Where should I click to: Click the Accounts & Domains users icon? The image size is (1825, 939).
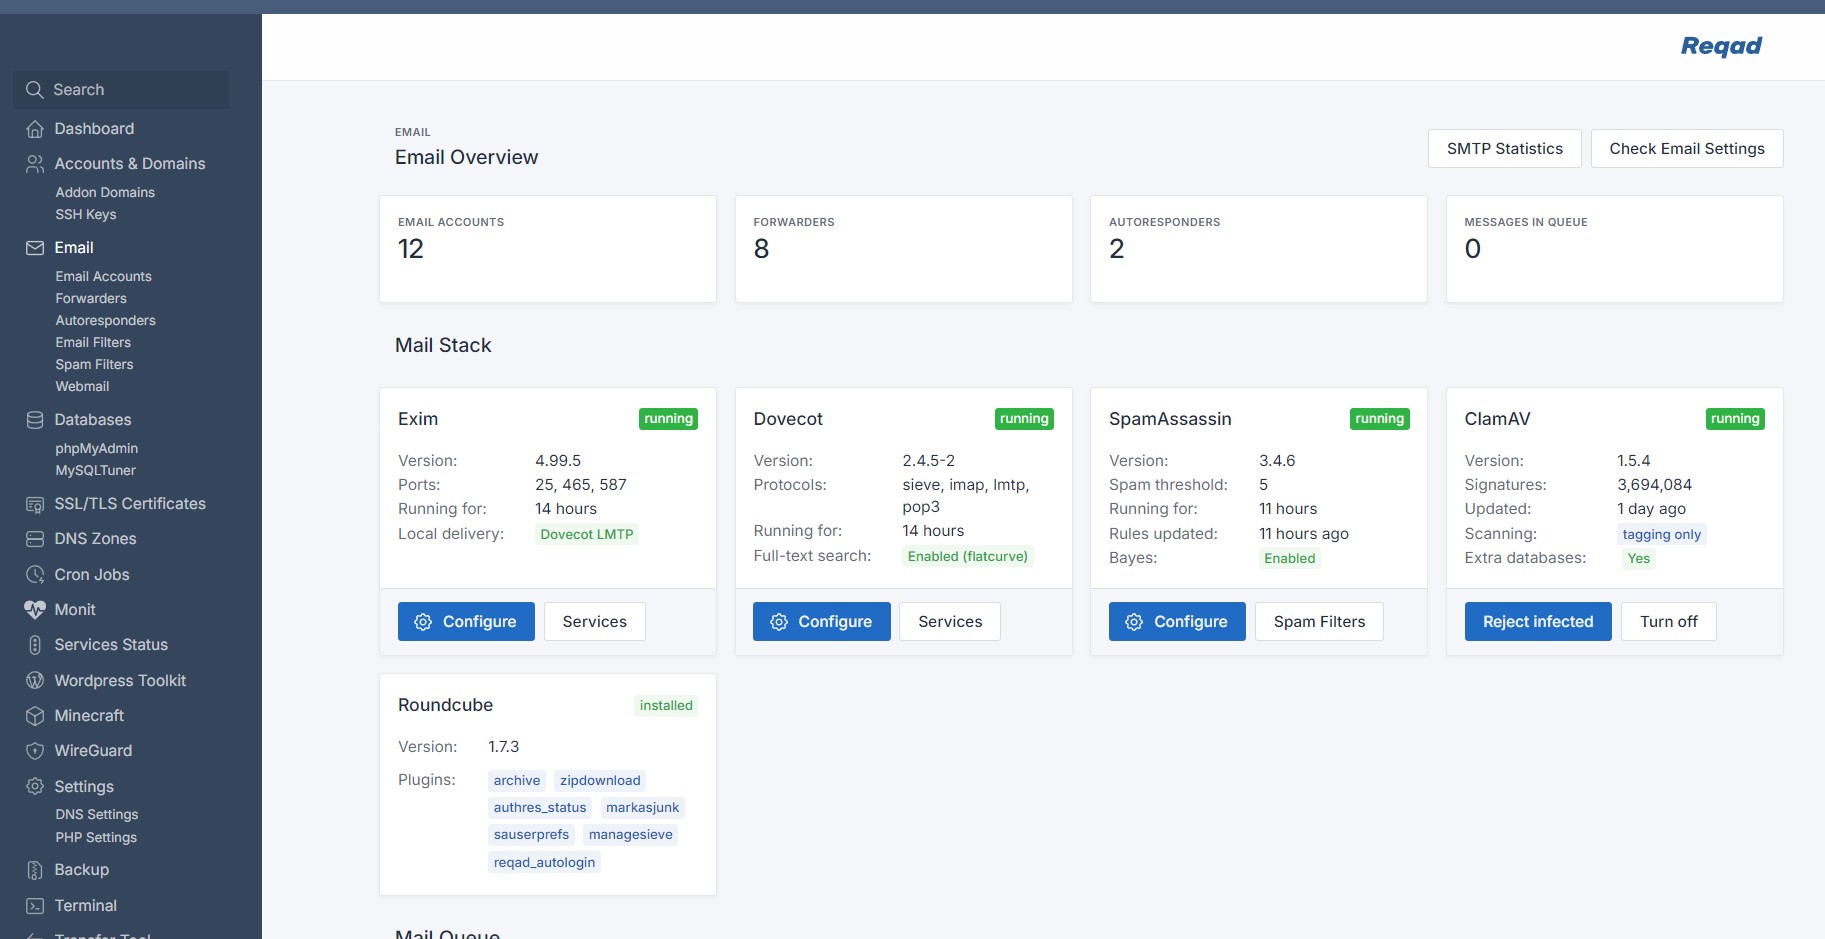35,164
